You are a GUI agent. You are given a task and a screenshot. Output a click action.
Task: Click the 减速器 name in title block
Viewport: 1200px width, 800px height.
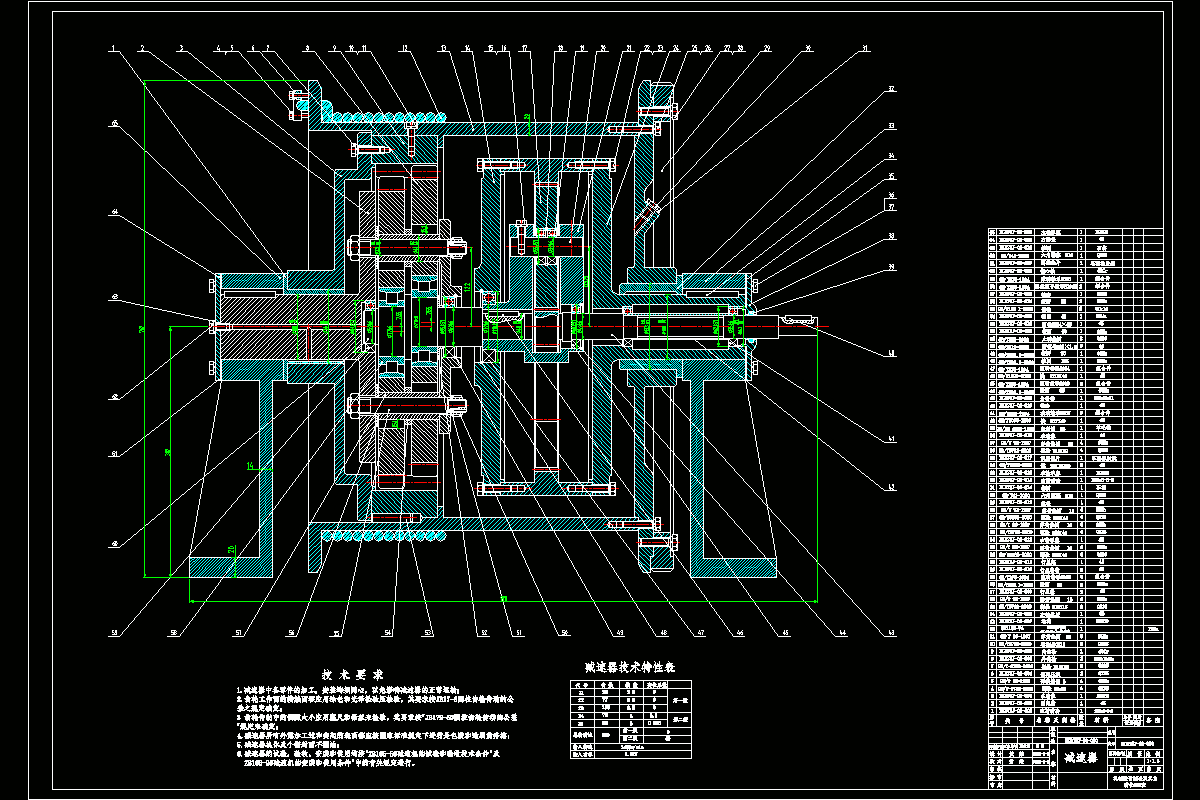(1079, 759)
